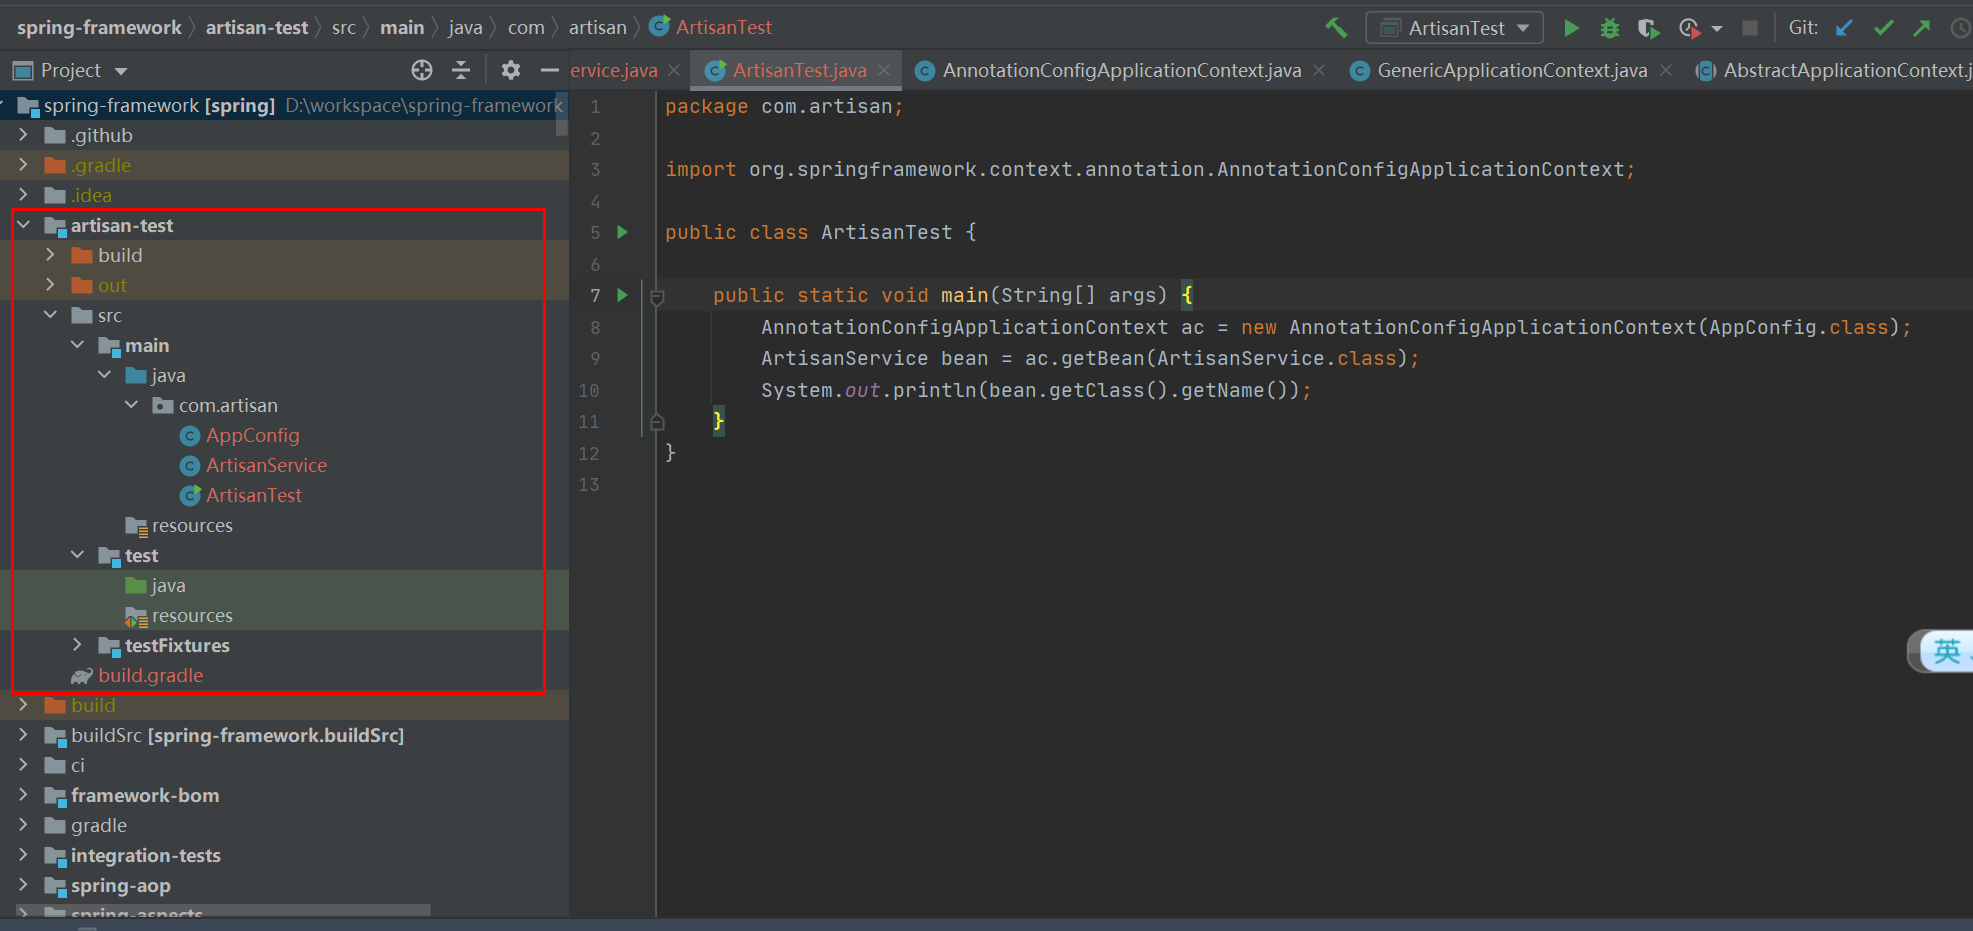The image size is (1973, 931).
Task: Click the Stop square button
Action: coord(1750,28)
